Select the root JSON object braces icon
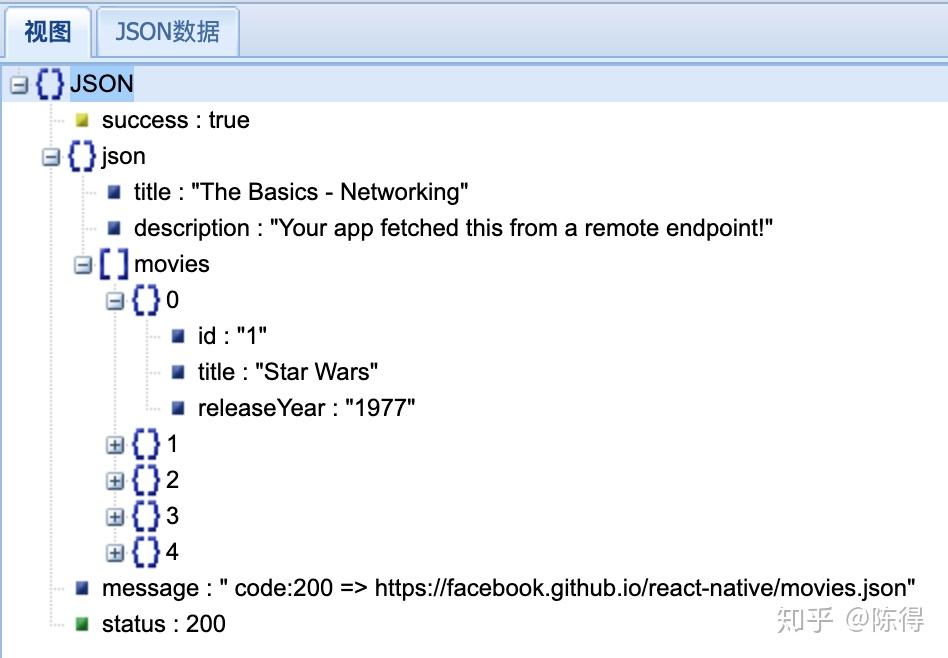 50,83
